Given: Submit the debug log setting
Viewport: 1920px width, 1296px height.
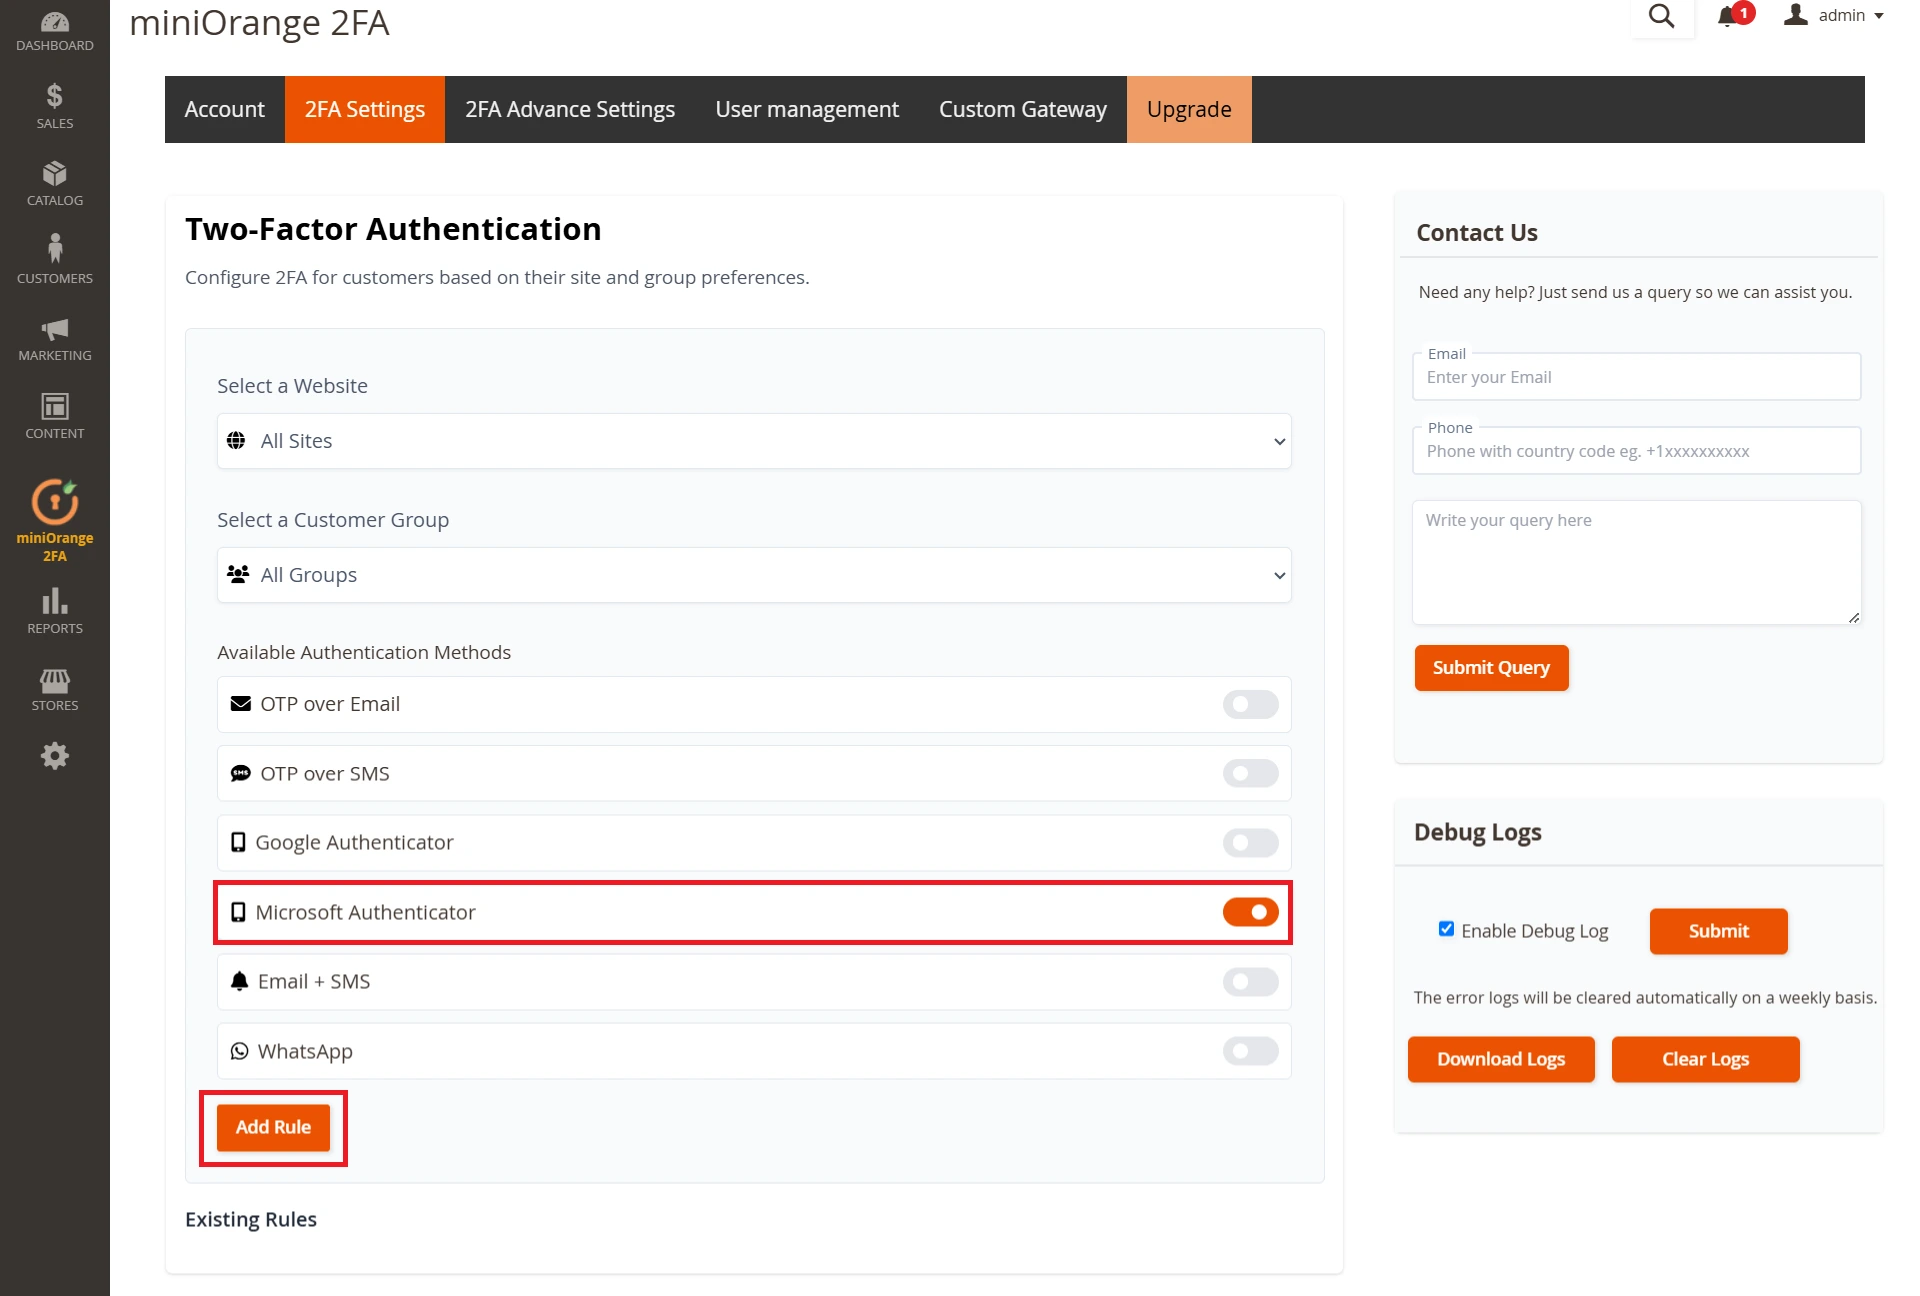Looking at the screenshot, I should [1718, 931].
